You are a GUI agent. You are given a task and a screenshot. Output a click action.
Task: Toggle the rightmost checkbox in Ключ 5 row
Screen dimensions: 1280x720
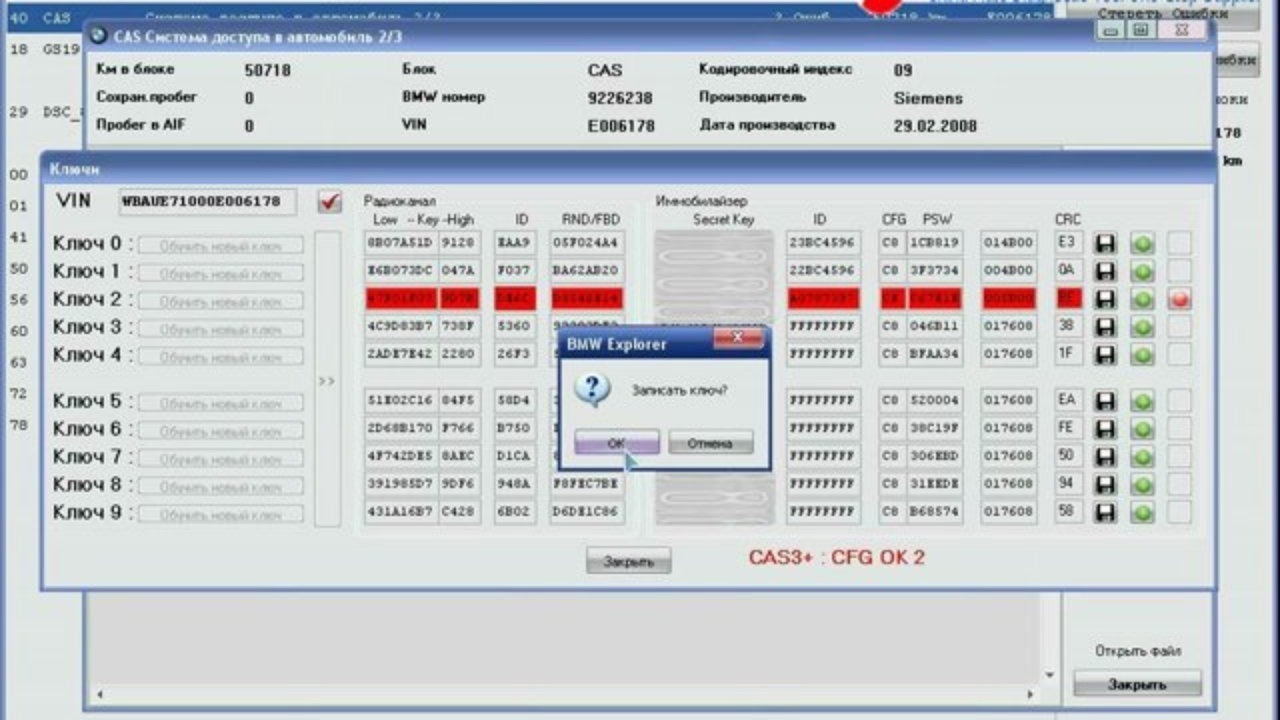[x=1180, y=401]
